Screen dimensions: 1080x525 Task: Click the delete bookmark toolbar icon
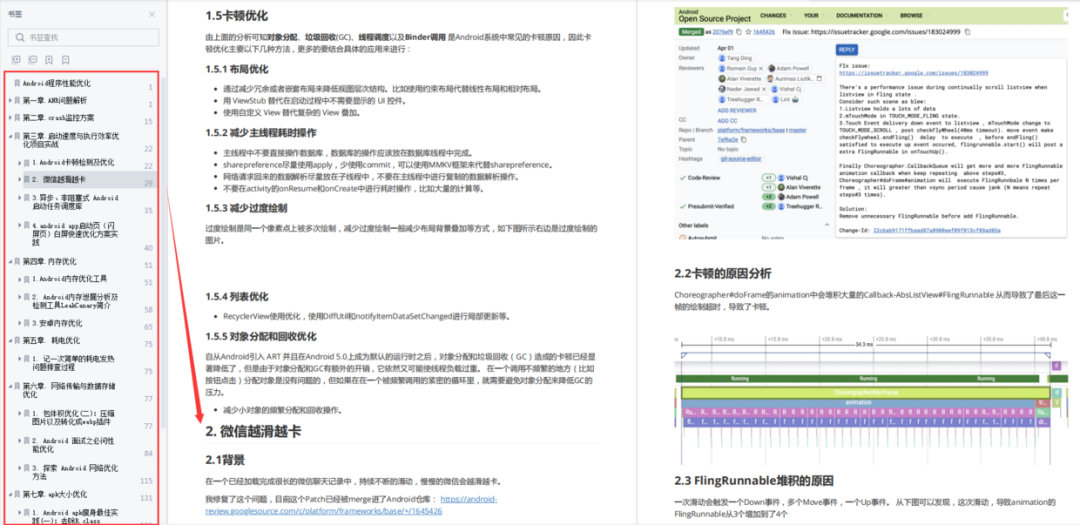click(65, 61)
